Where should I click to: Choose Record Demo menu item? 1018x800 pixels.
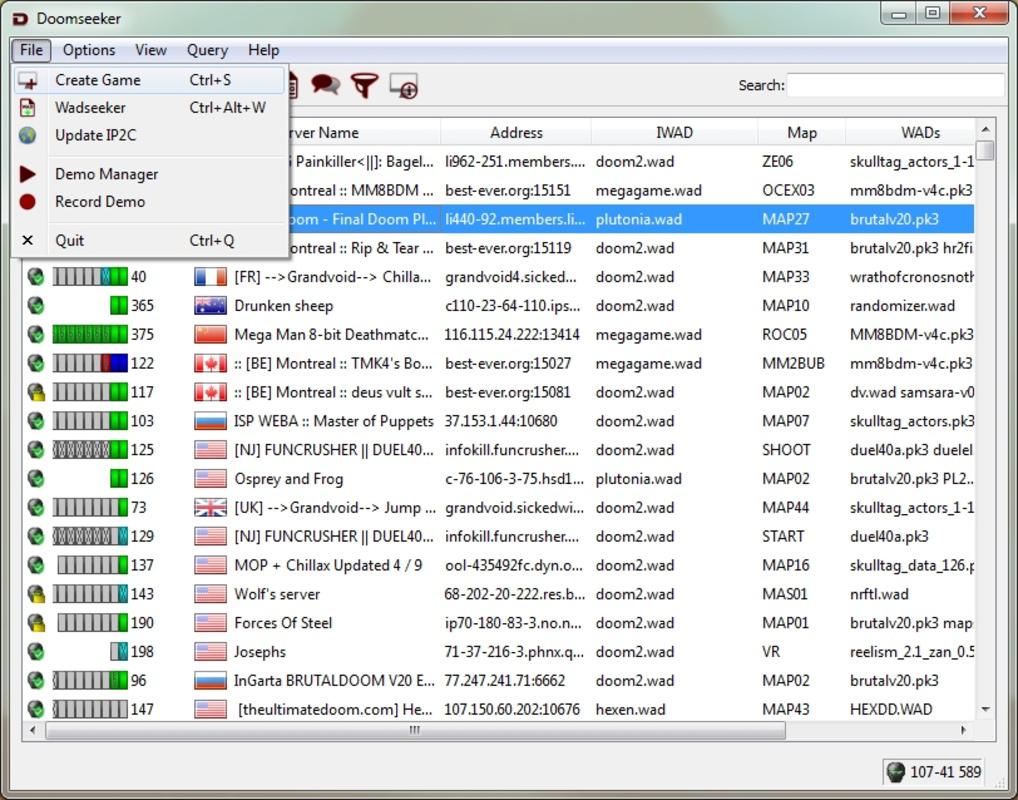pos(149,201)
